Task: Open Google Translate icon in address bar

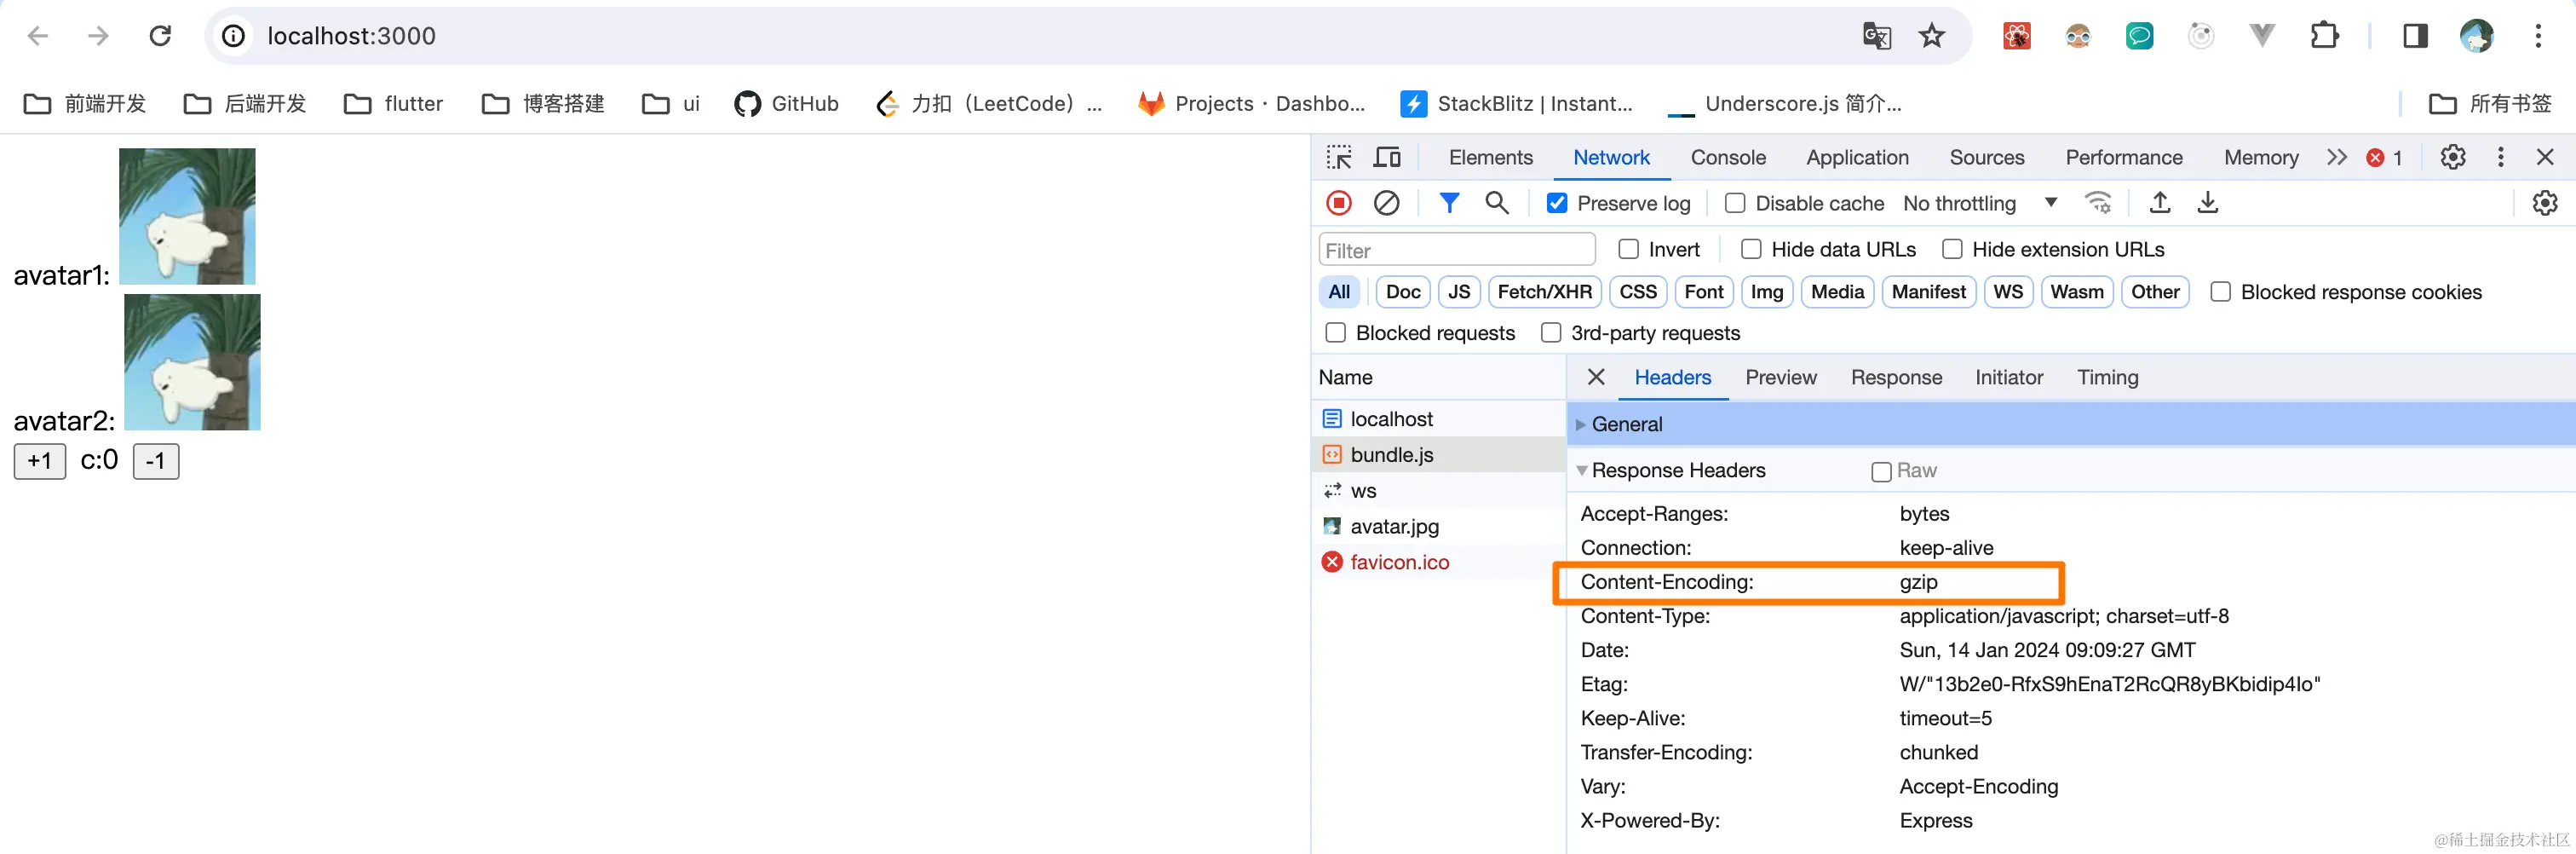Action: coord(1876,36)
